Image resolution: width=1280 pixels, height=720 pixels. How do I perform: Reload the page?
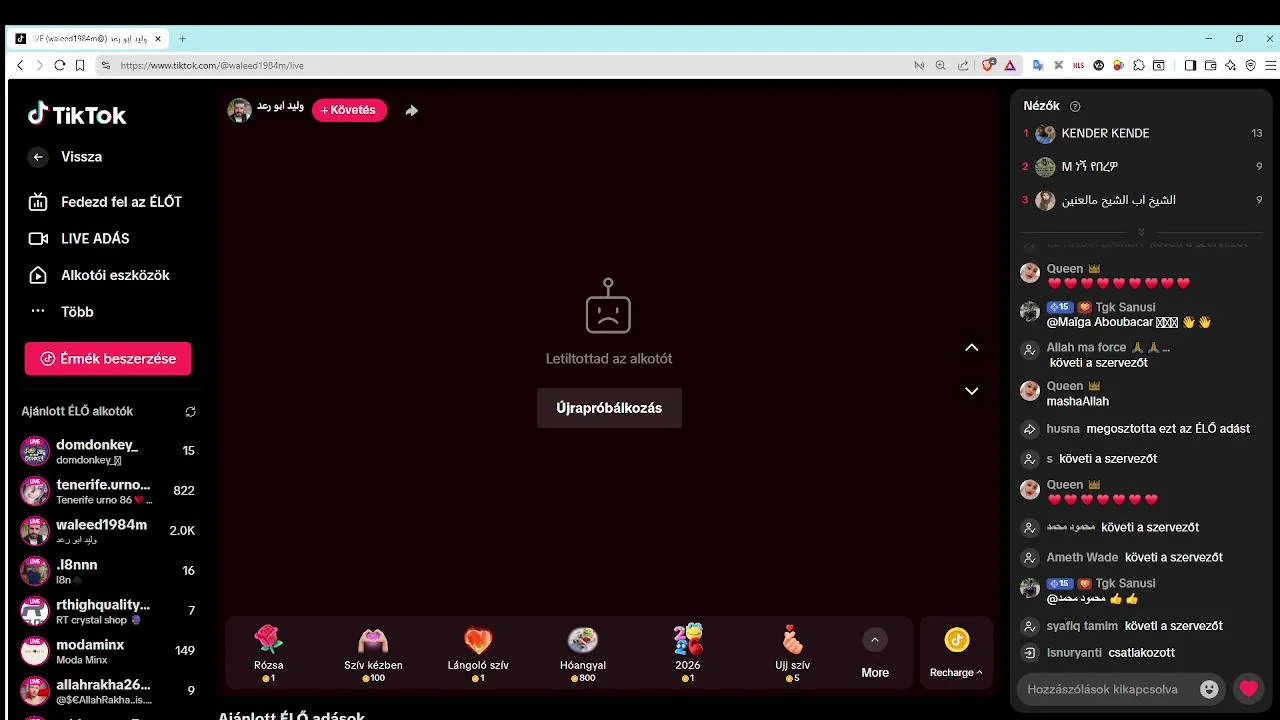pyautogui.click(x=60, y=65)
